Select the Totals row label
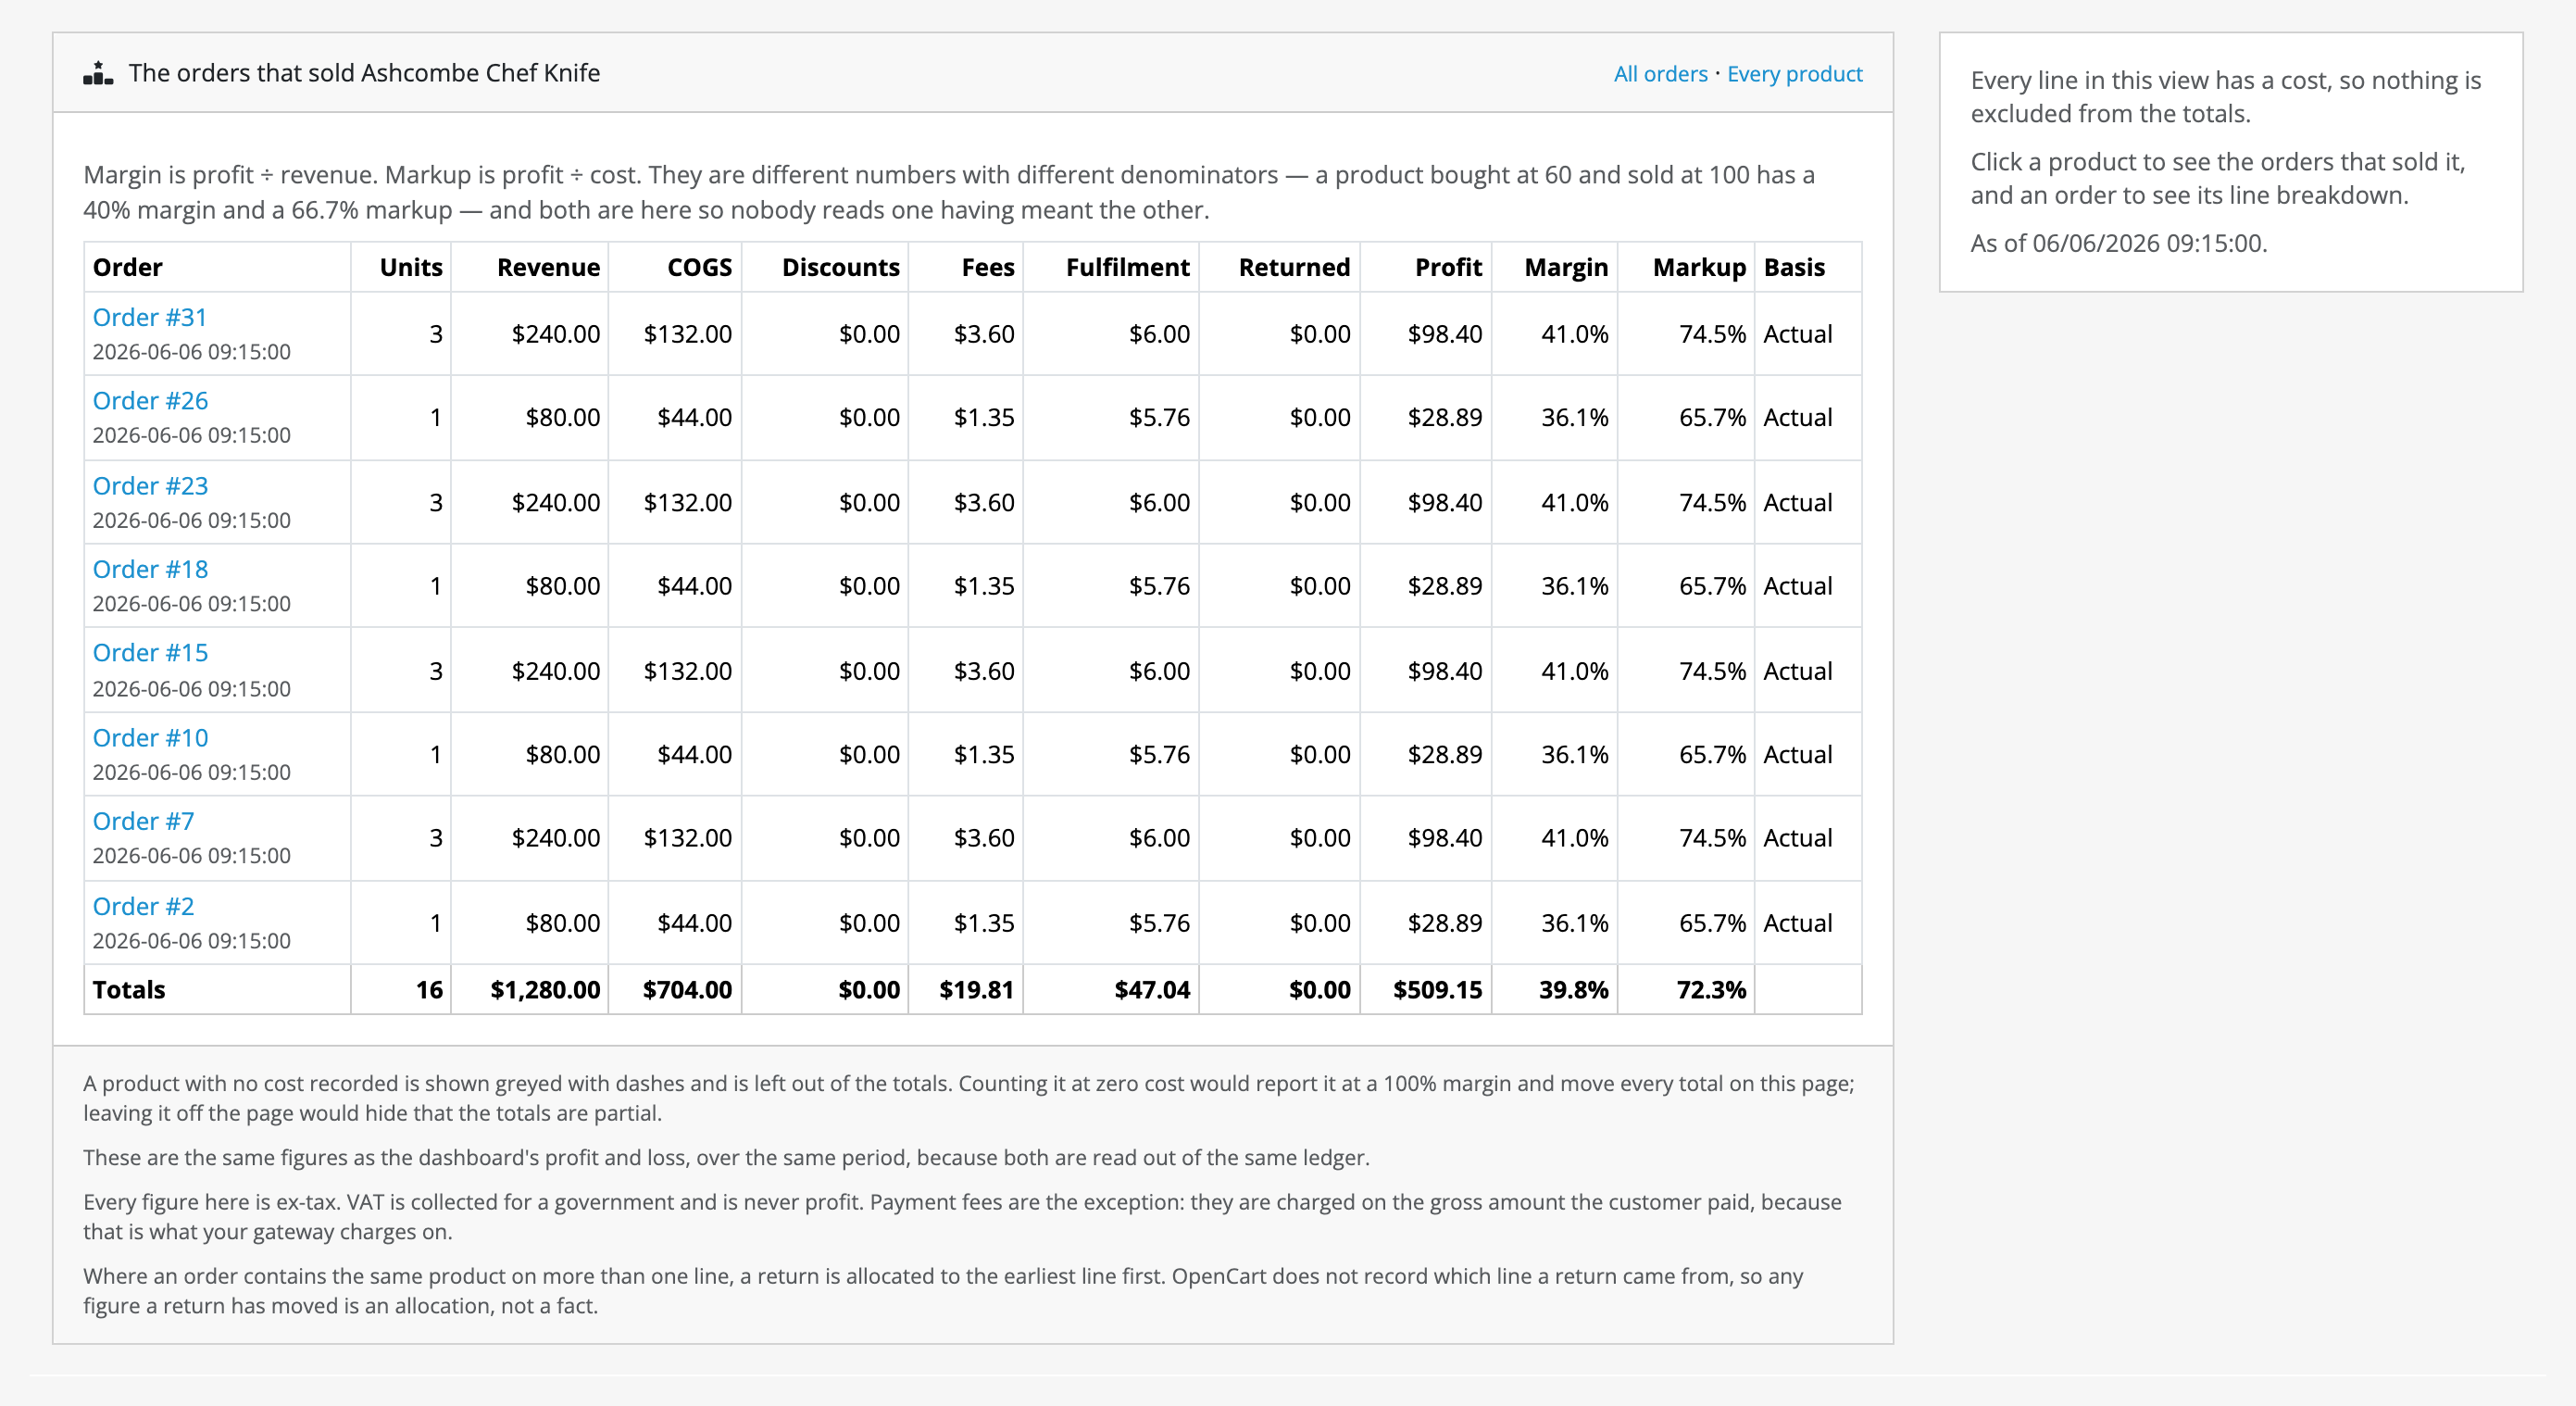The height and width of the screenshot is (1406, 2576). pyautogui.click(x=128, y=989)
